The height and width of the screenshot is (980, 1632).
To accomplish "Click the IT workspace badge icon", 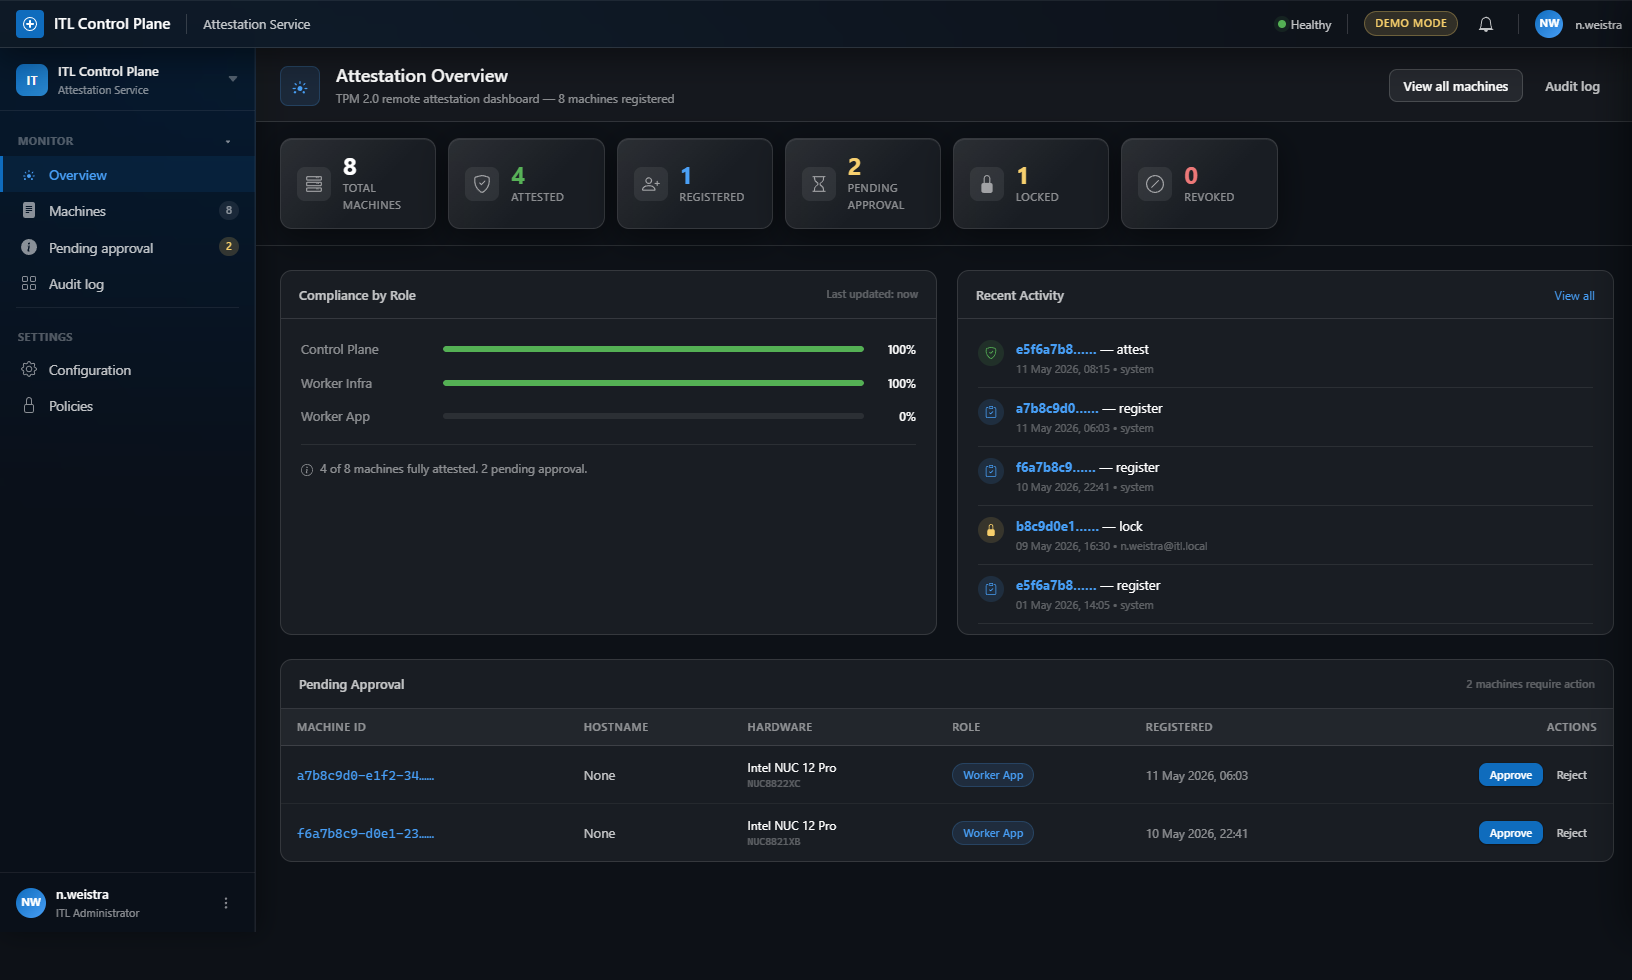I will tap(32, 80).
